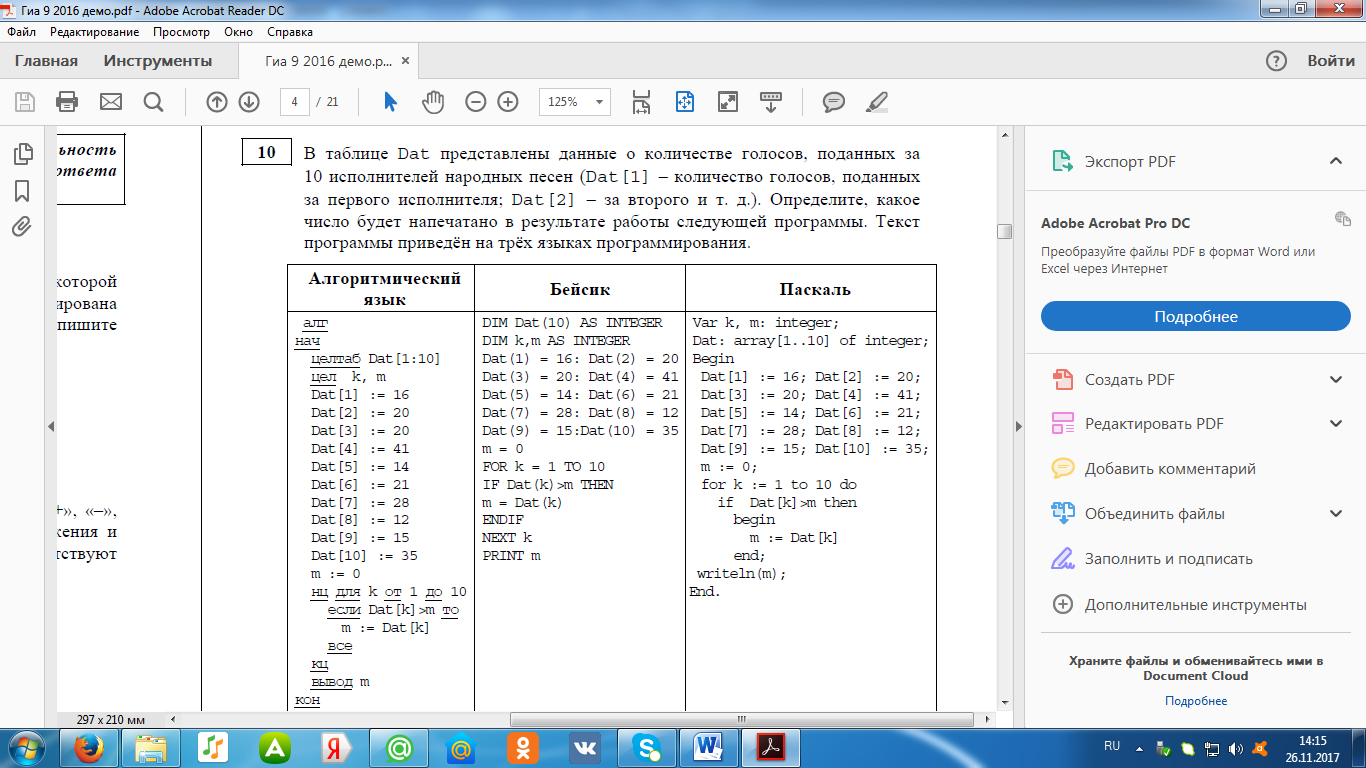Select the Highlight text marker tool

[x=876, y=102]
